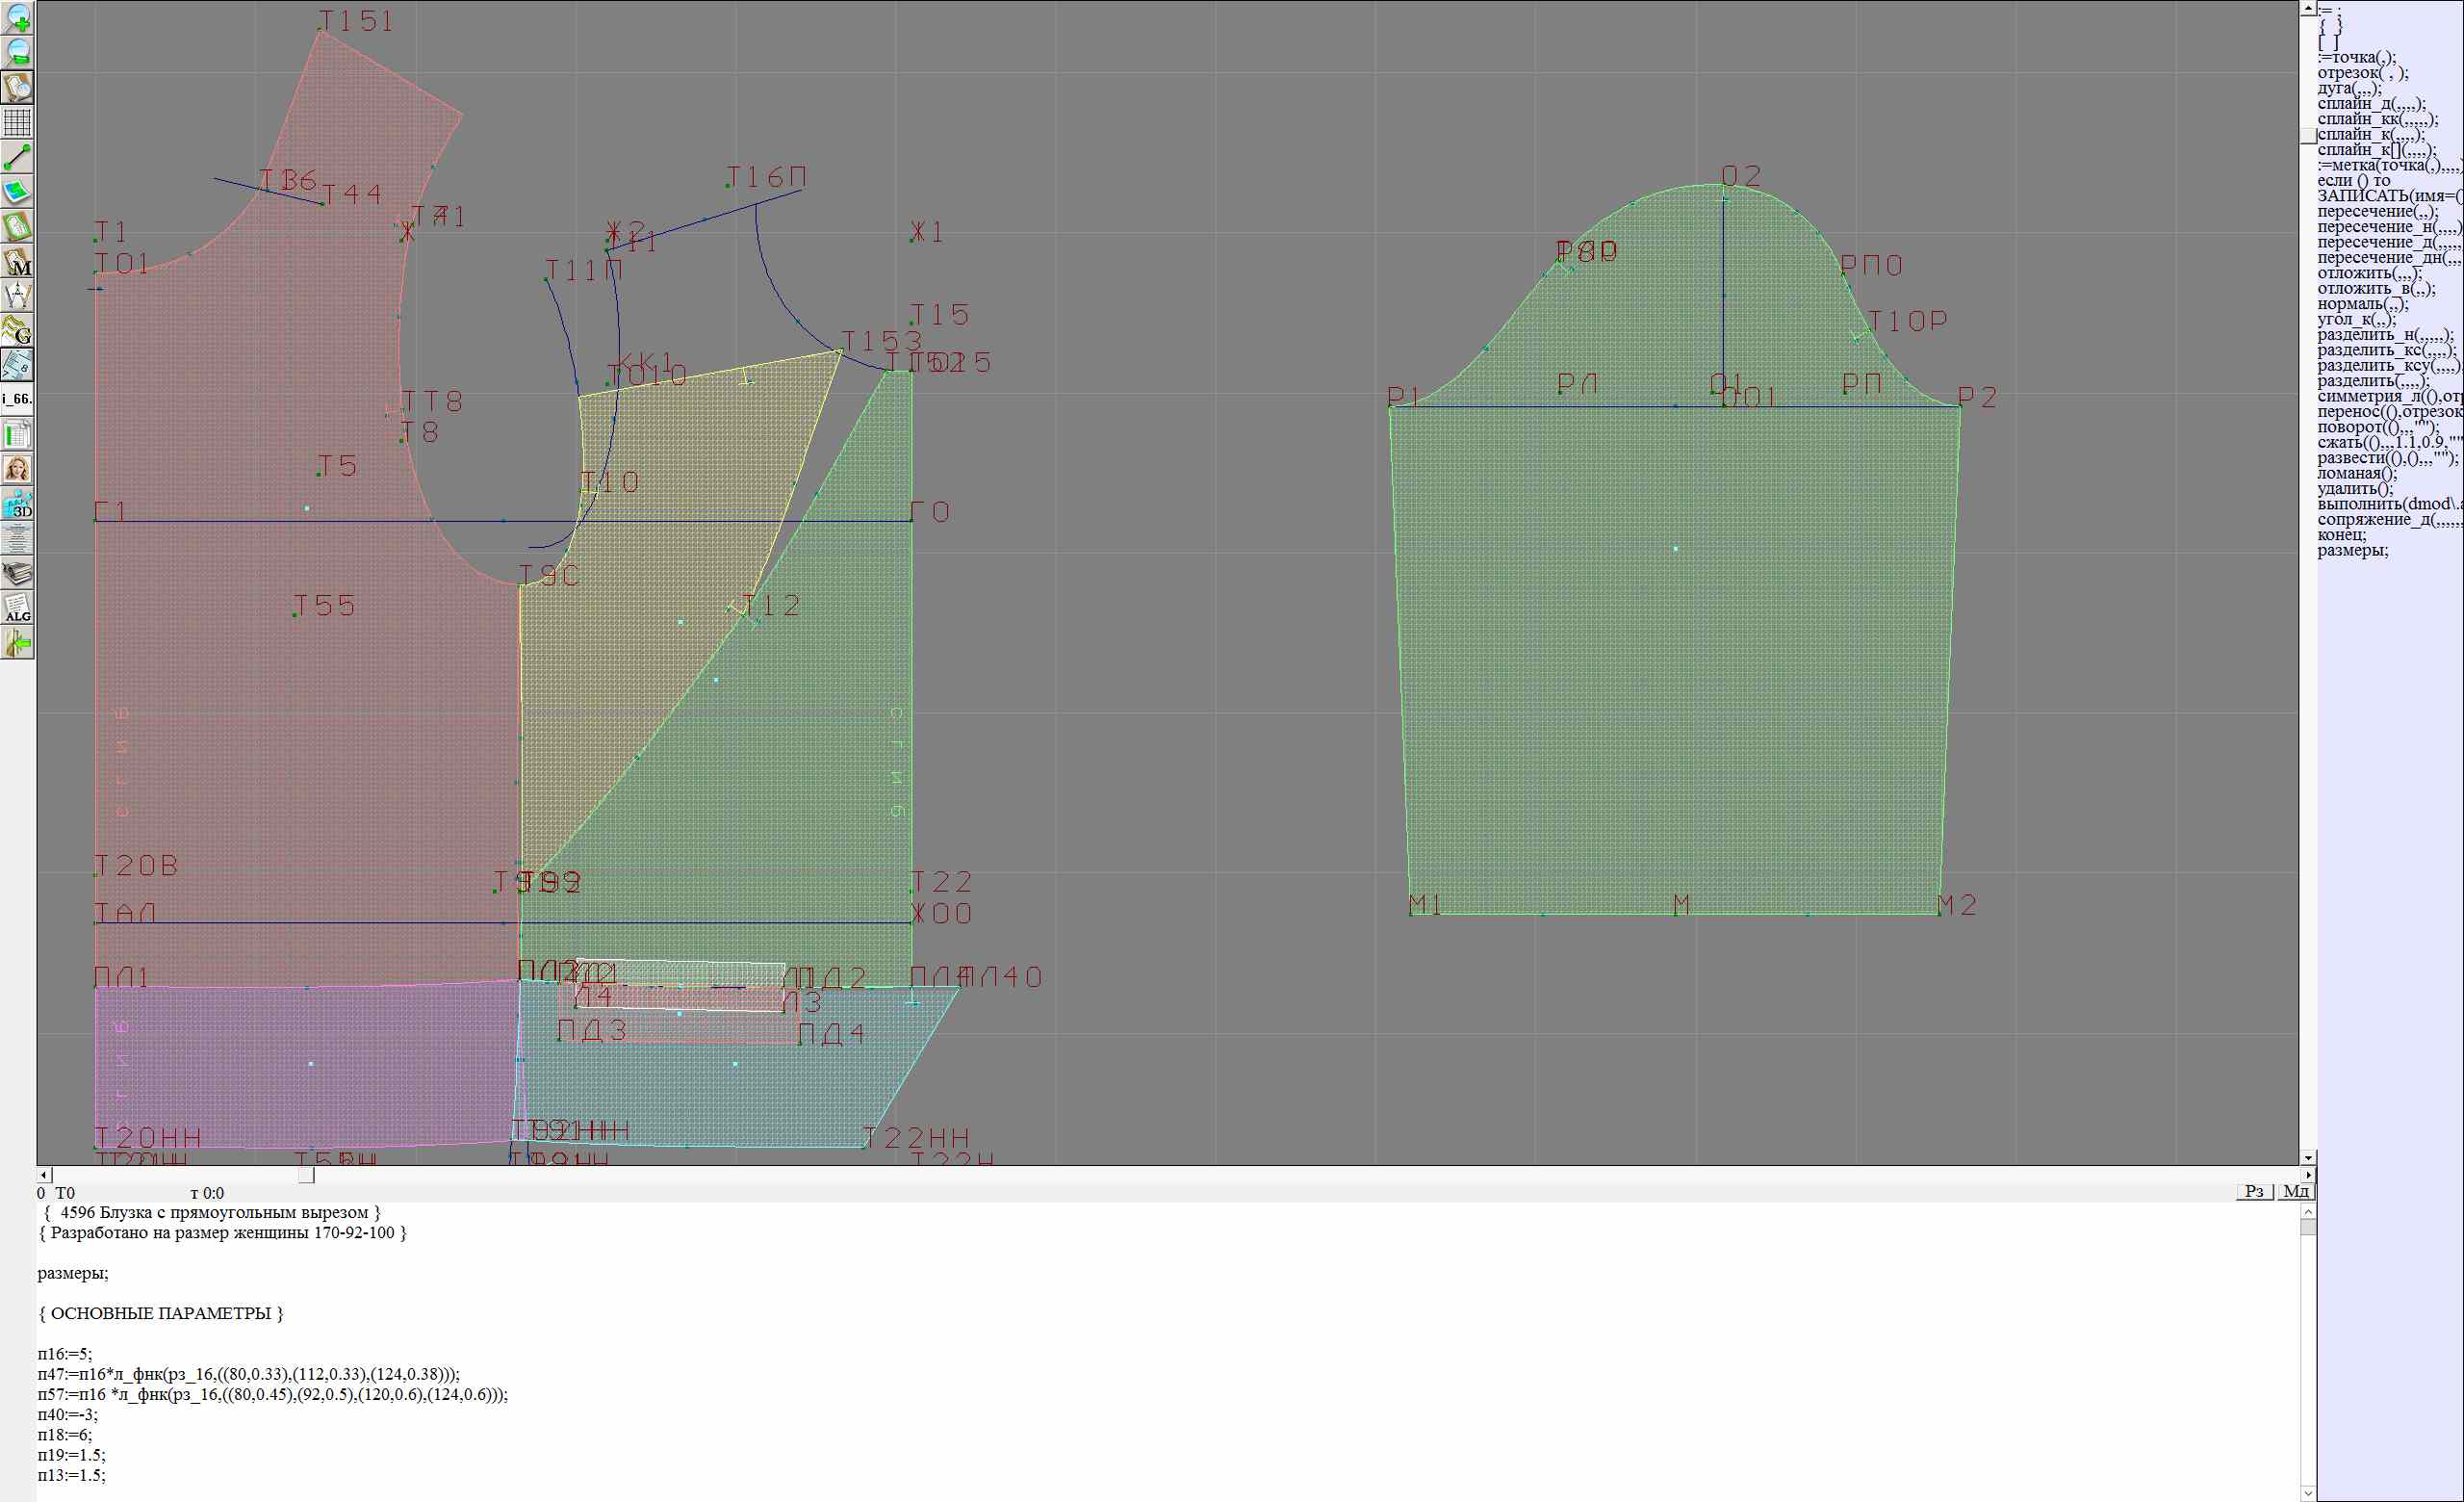Click the G curves icon

pos(18,330)
